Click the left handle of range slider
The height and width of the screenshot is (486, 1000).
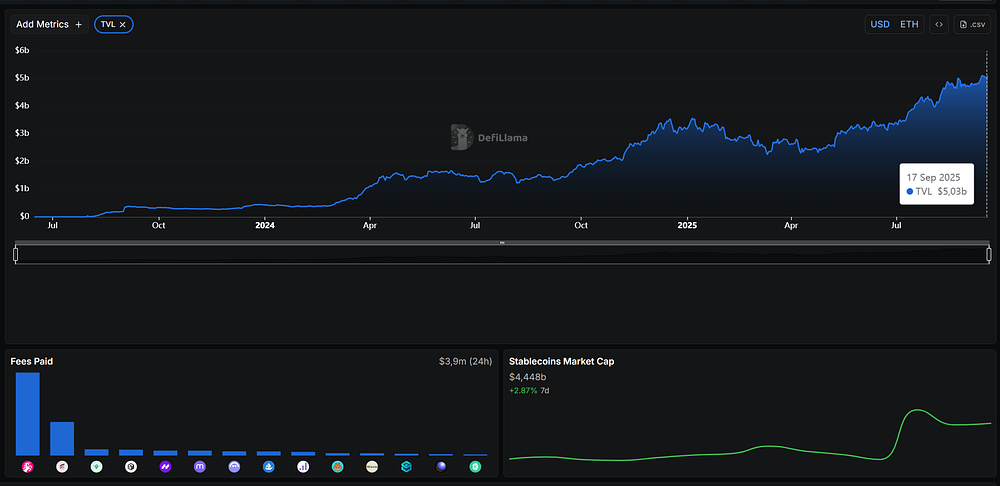16,254
